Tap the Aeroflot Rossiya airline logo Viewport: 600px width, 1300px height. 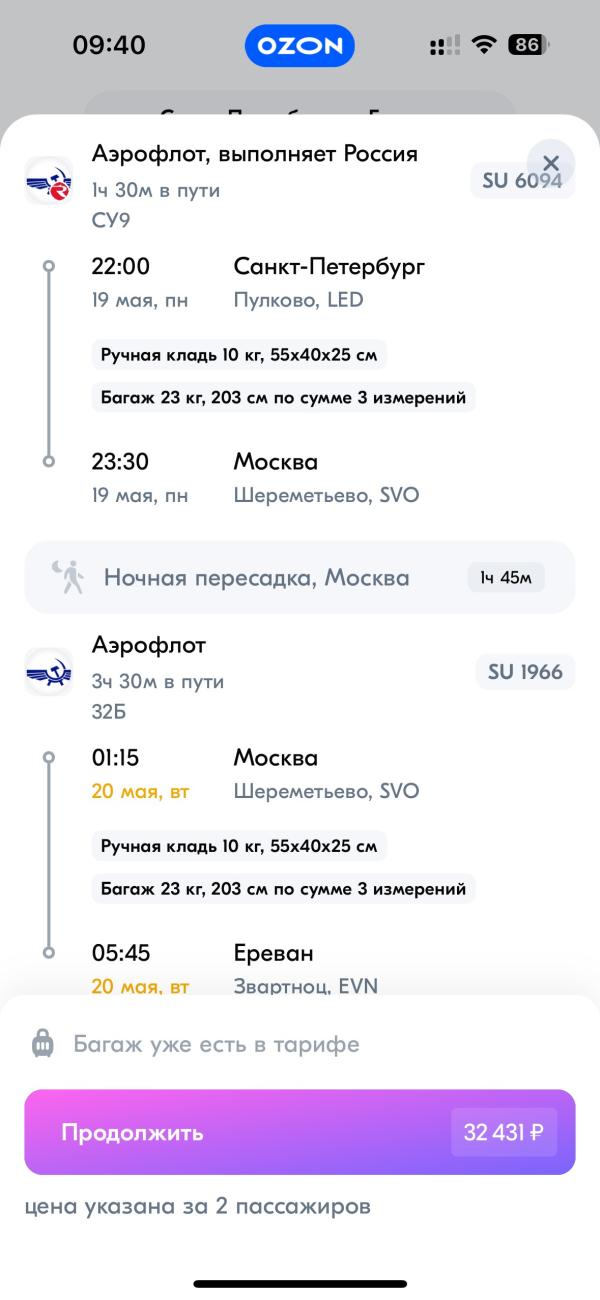coord(48,181)
